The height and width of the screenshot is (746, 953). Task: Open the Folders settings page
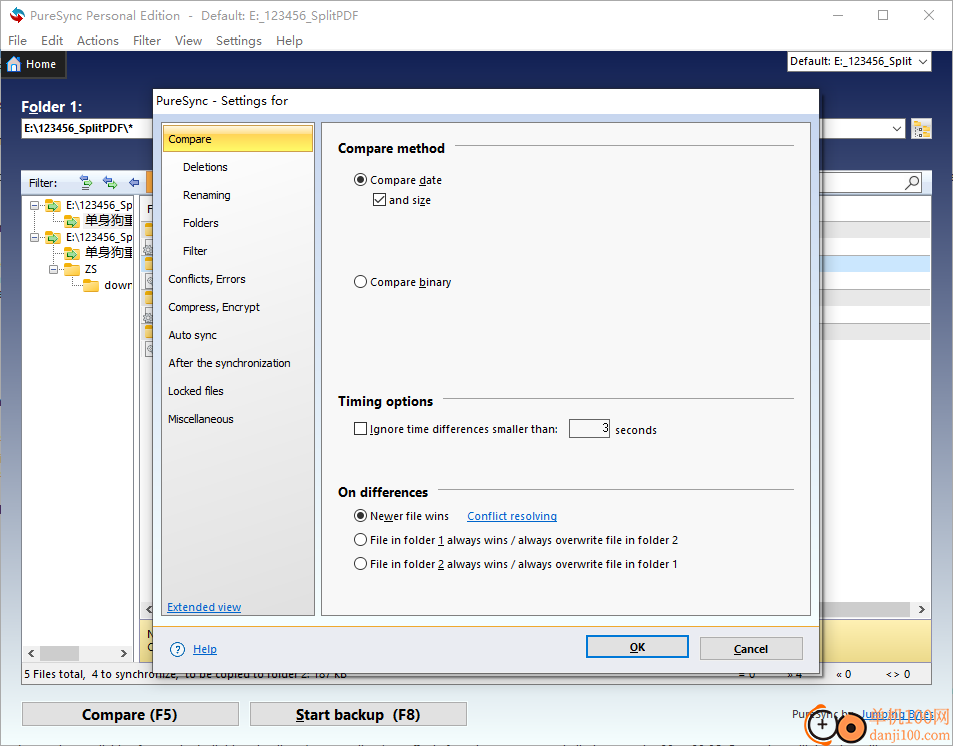(201, 223)
